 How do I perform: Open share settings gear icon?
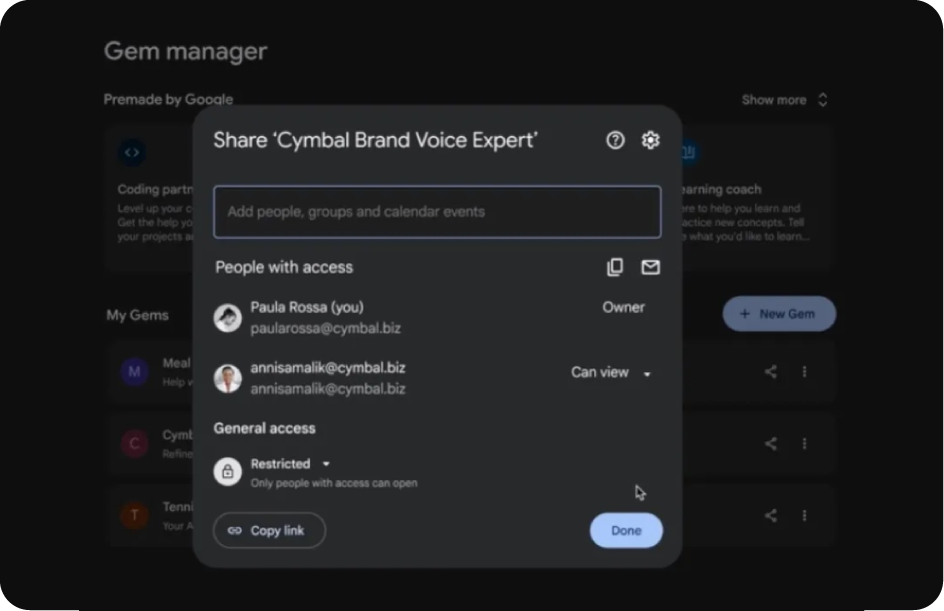[x=650, y=140]
